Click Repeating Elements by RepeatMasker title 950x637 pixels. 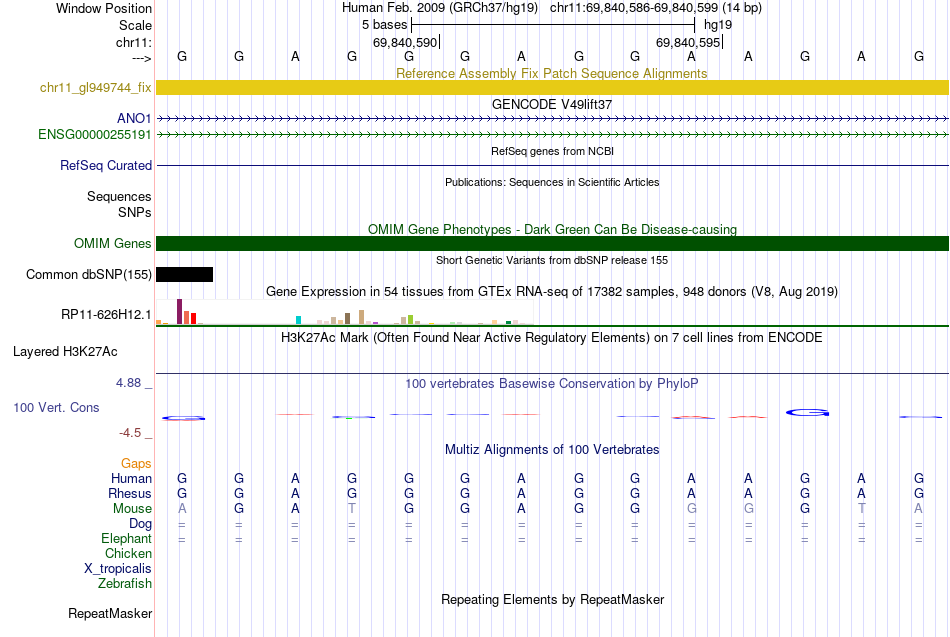click(553, 599)
